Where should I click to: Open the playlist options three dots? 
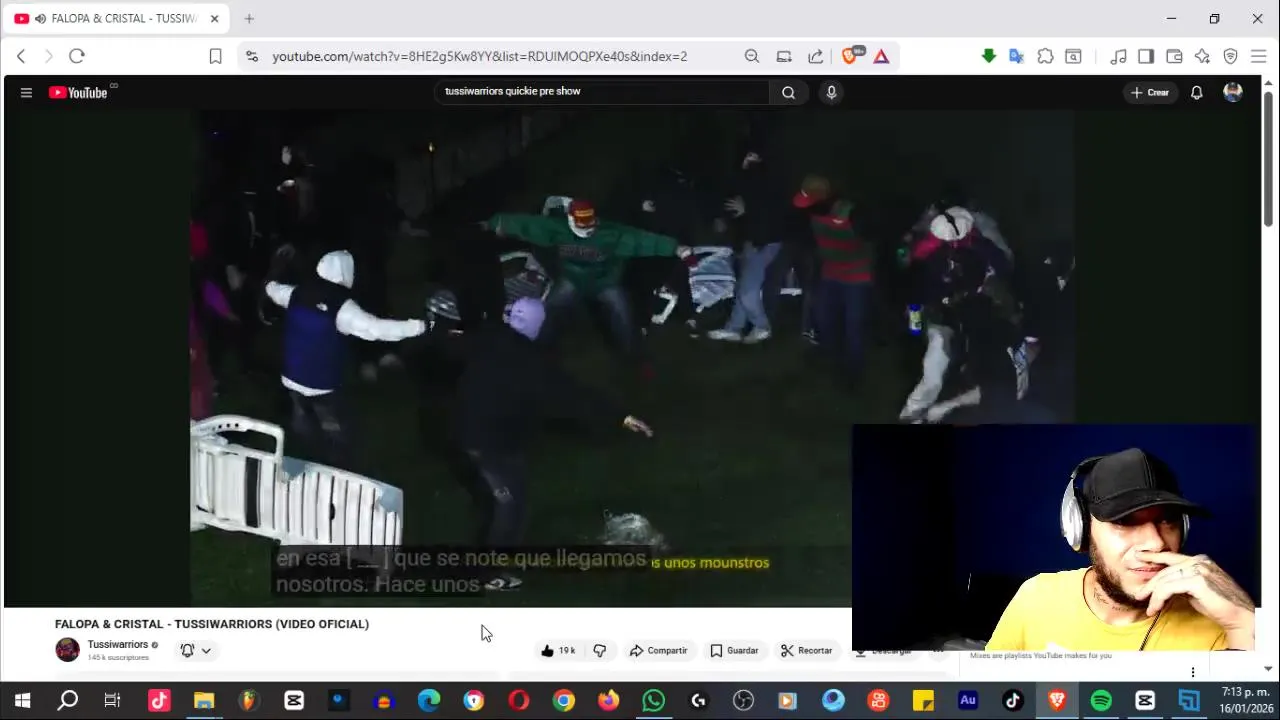[1192, 672]
